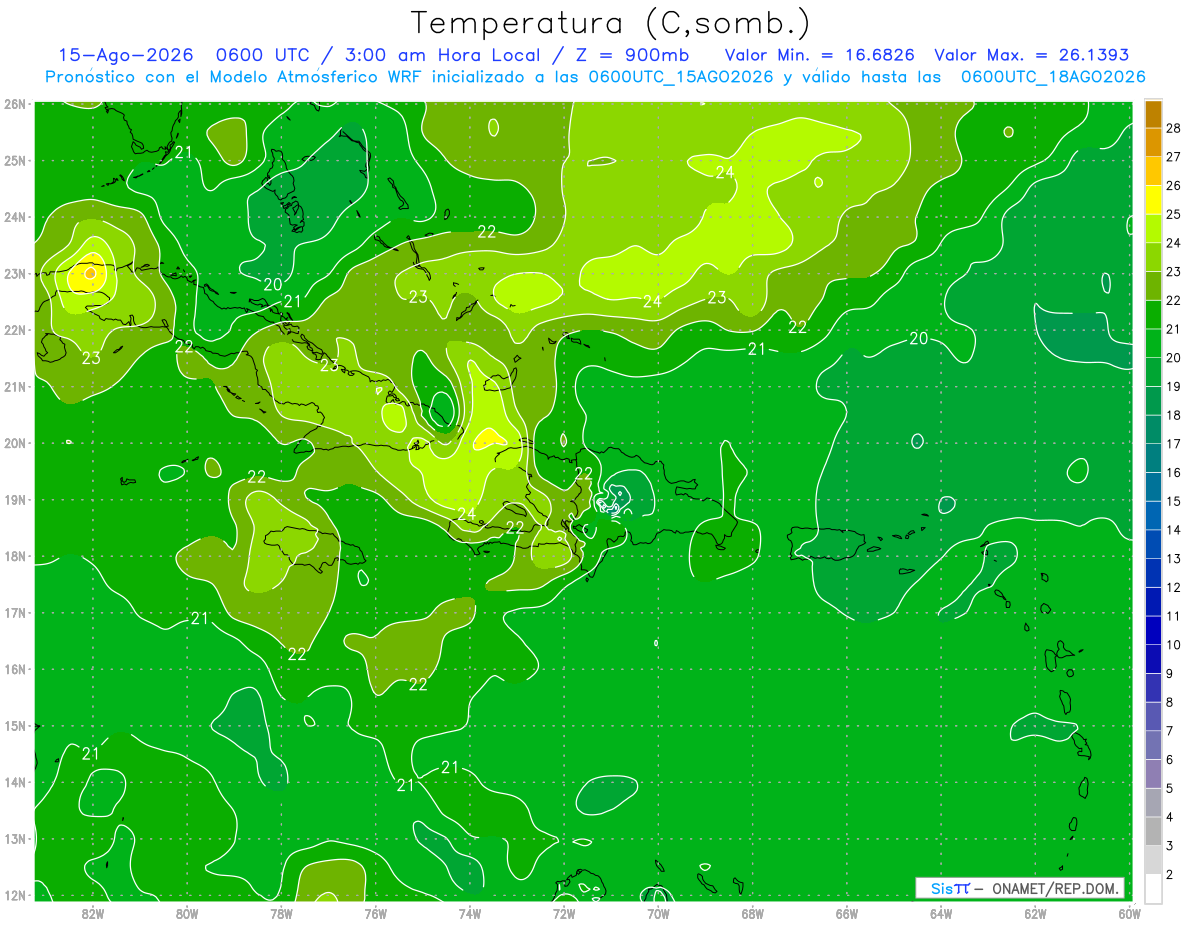Click 'Valor Max. = 26.1393' value
Image resolution: width=1200 pixels, height=927 pixels.
[x=1031, y=56]
